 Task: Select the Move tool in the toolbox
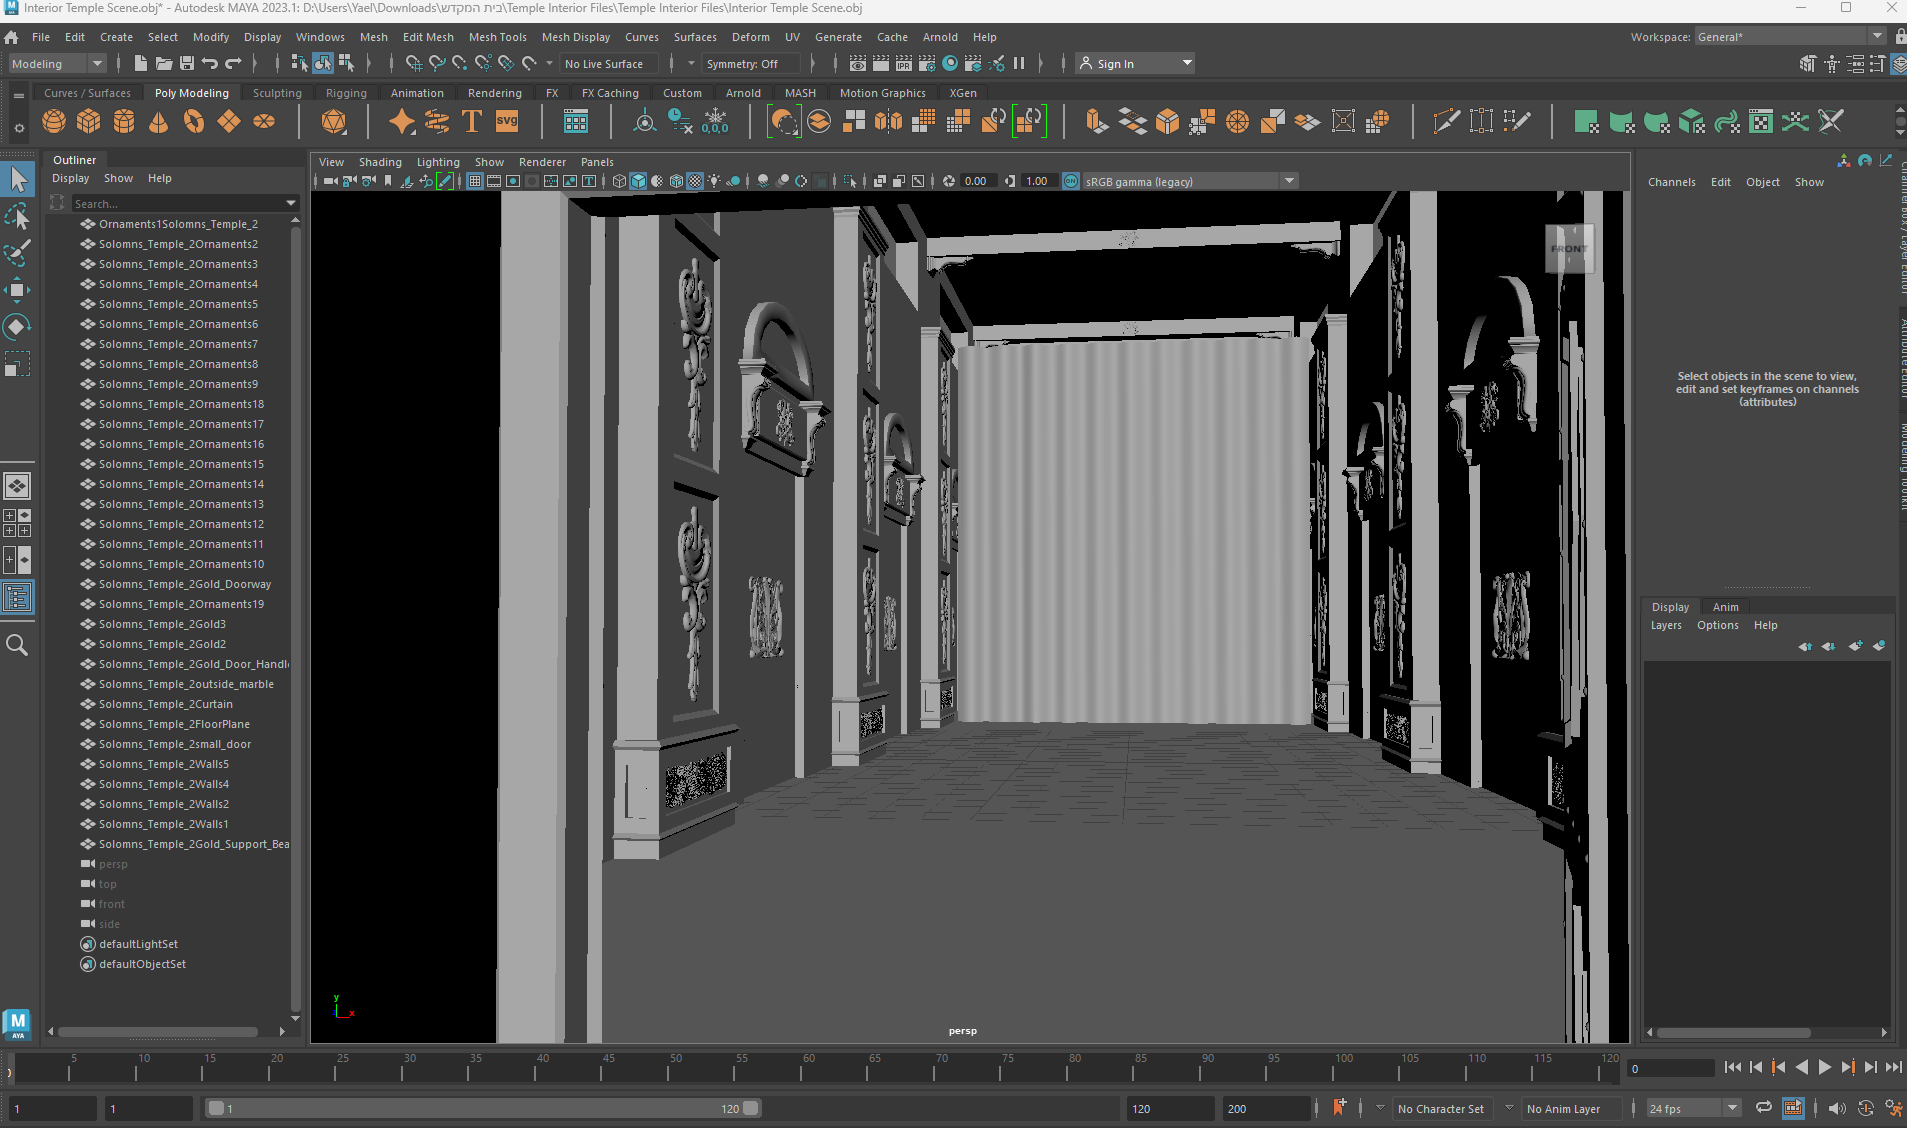pyautogui.click(x=17, y=291)
